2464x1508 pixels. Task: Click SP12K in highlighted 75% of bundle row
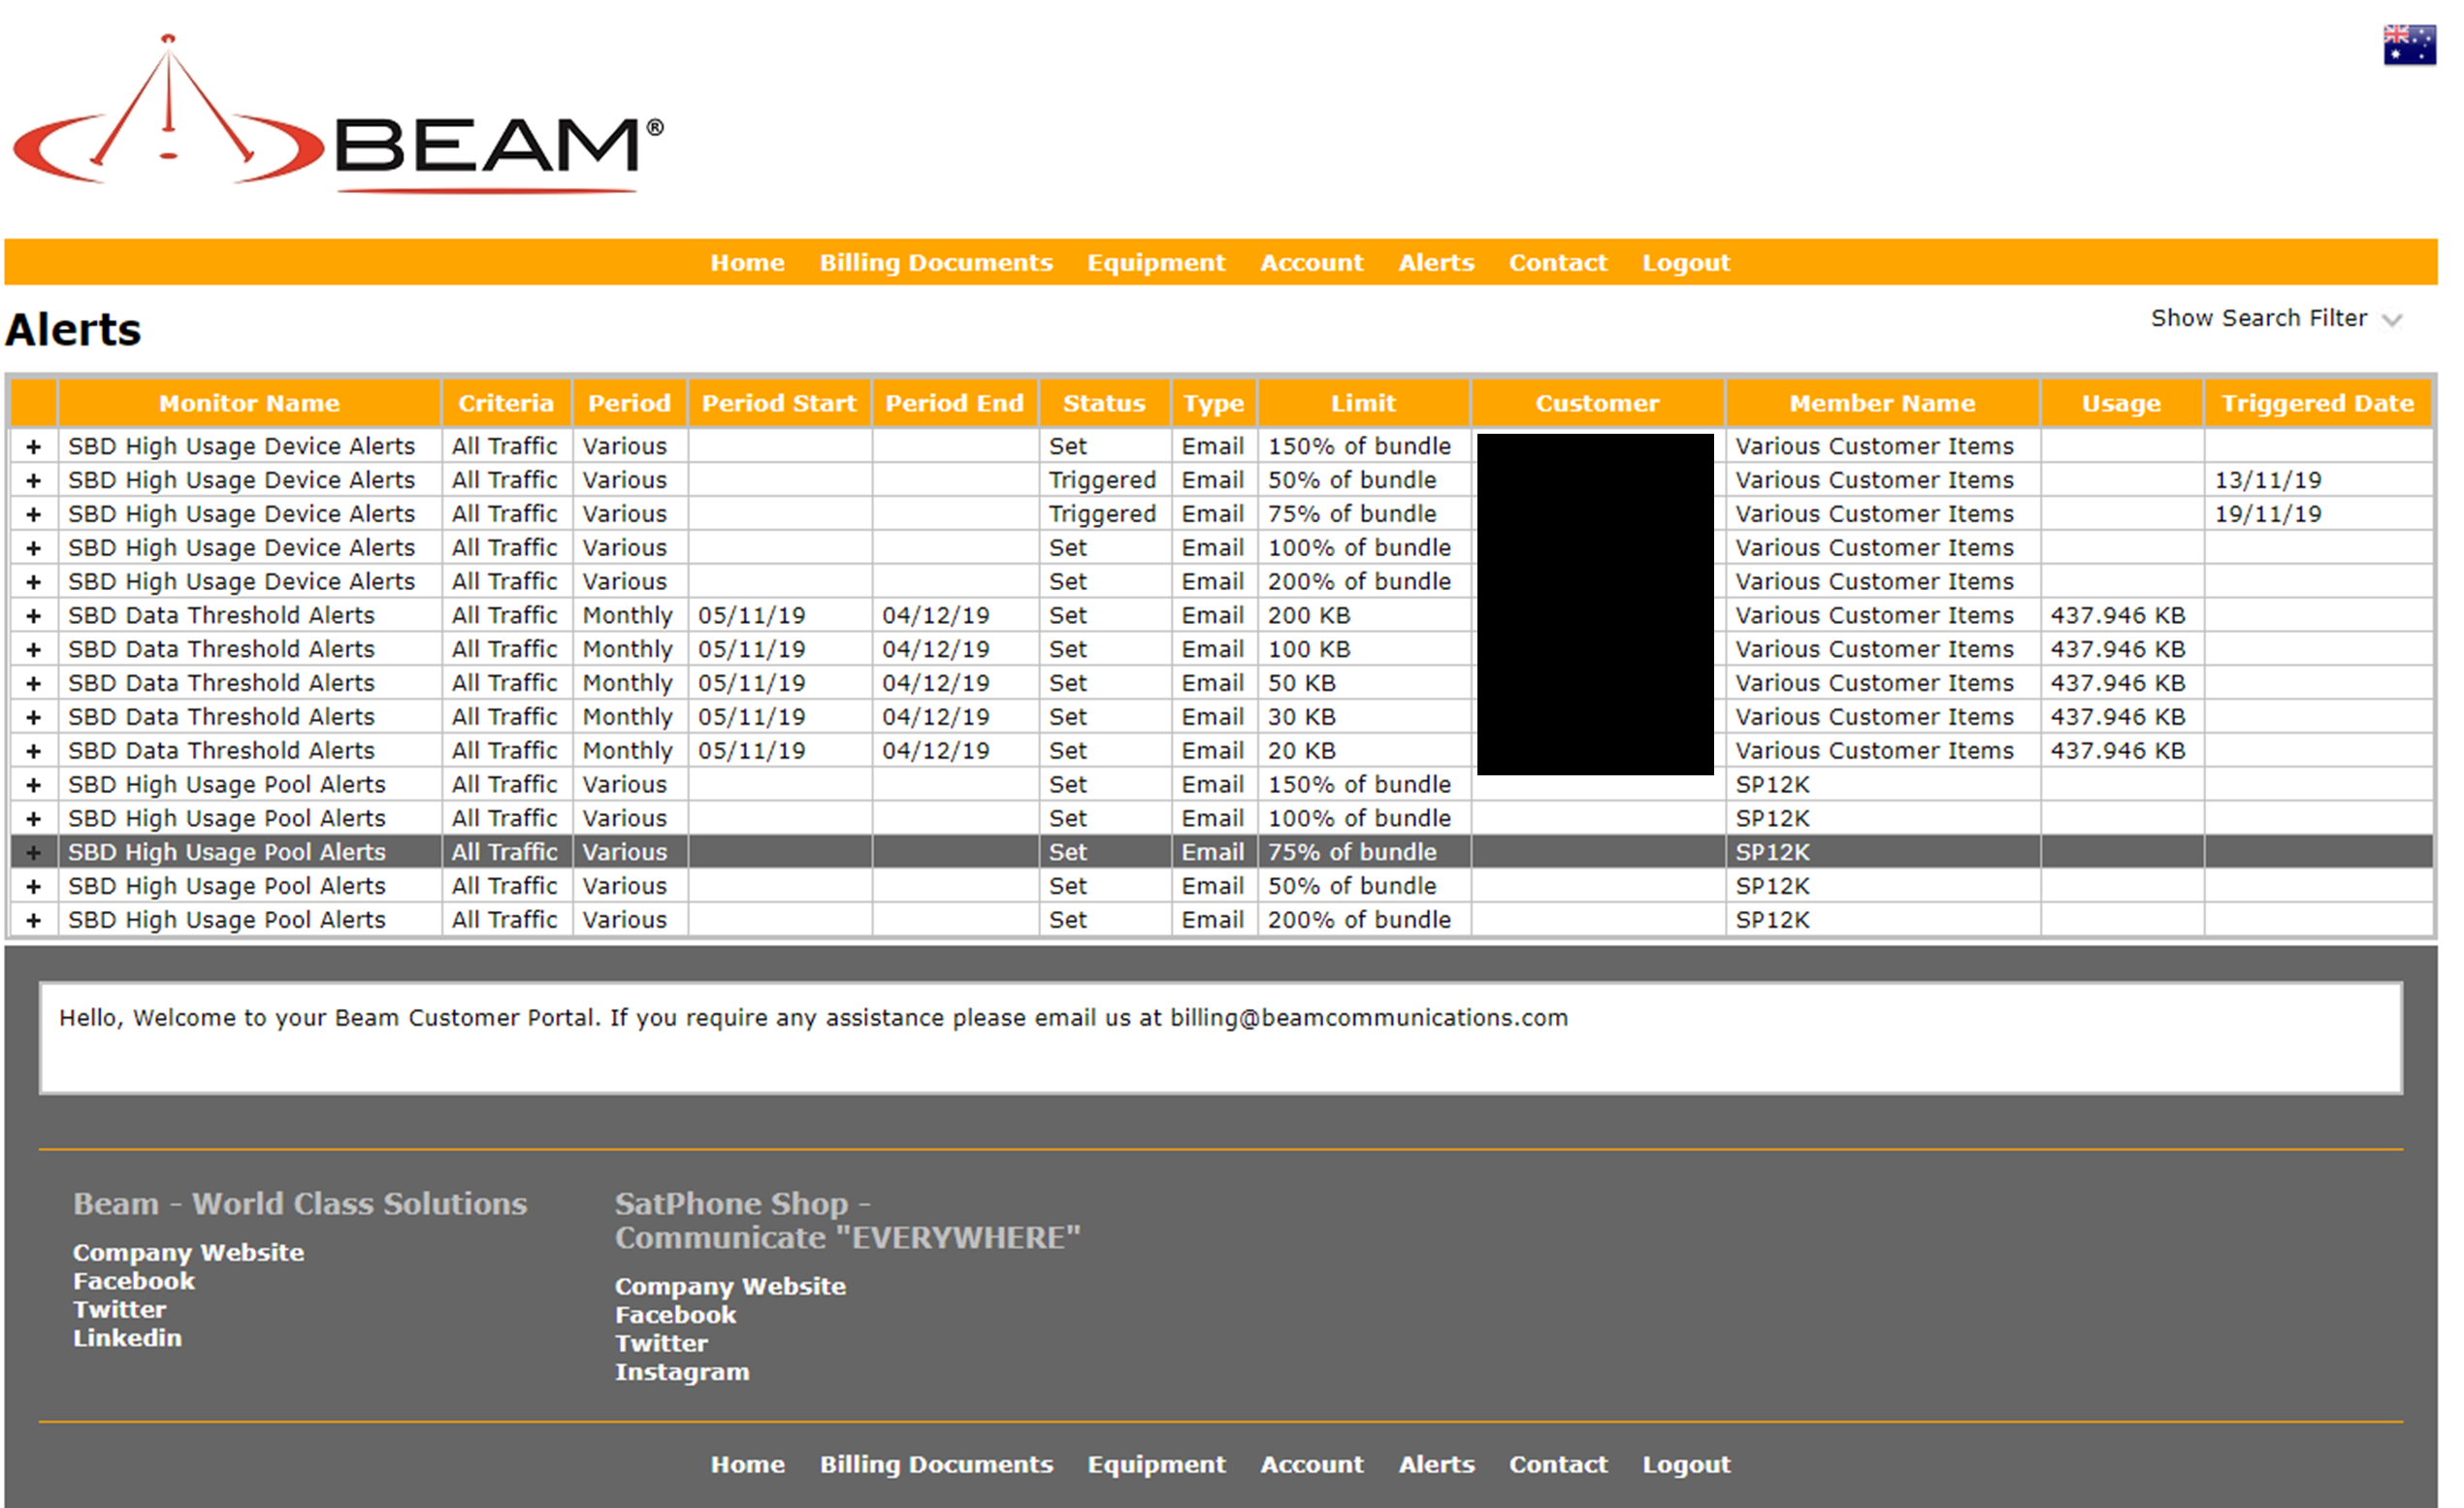tap(1772, 853)
